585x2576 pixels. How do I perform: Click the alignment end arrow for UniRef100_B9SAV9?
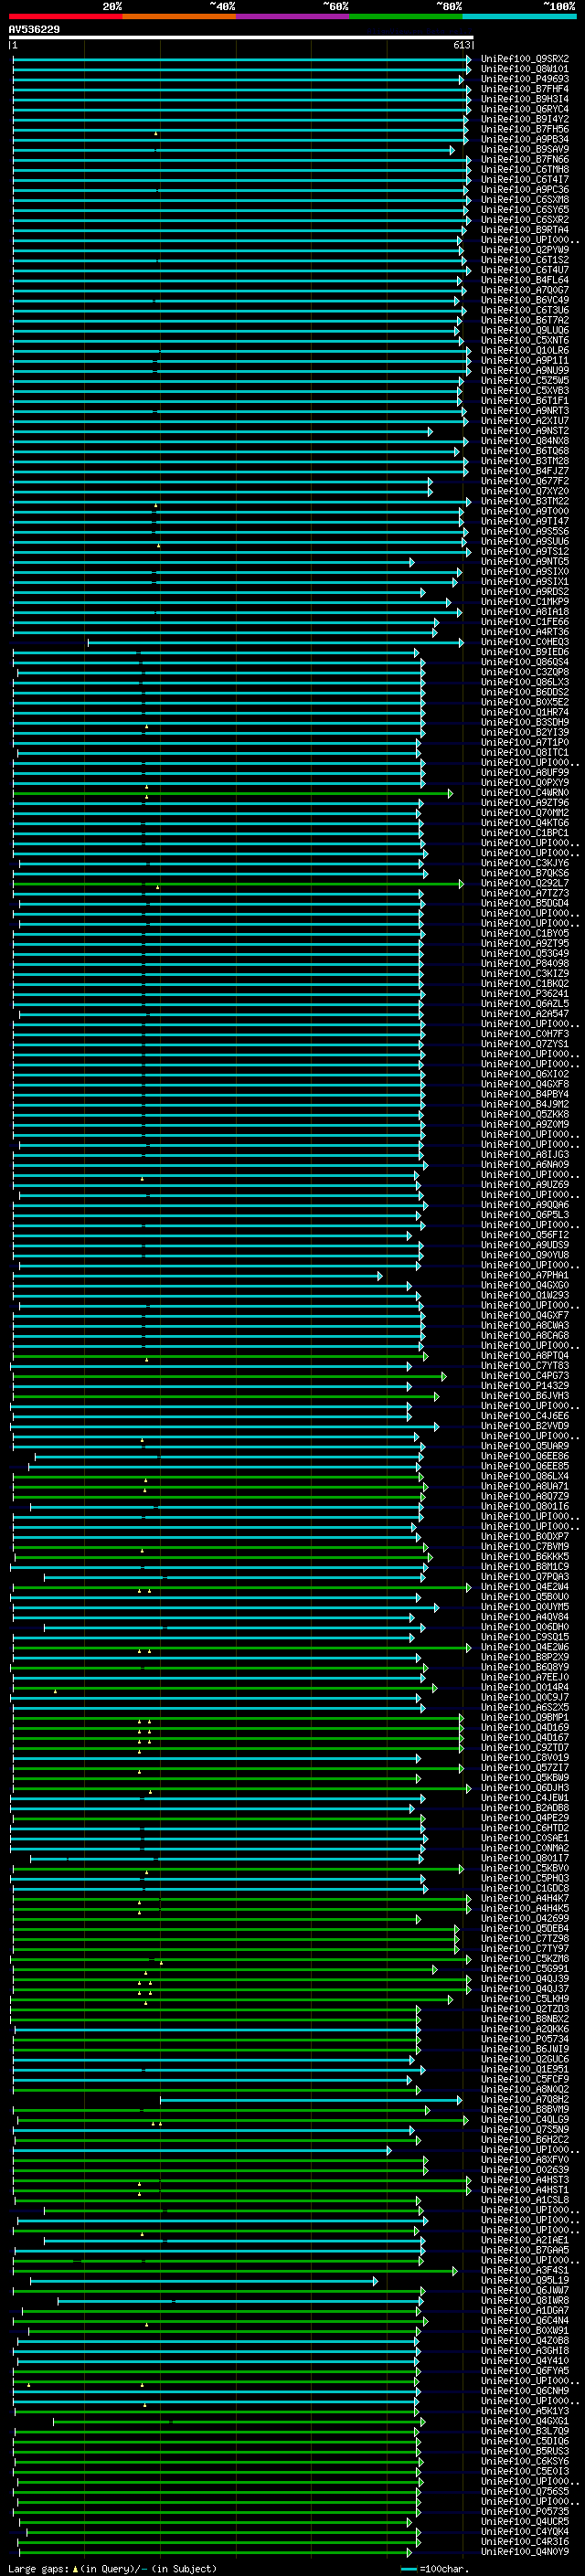(452, 150)
